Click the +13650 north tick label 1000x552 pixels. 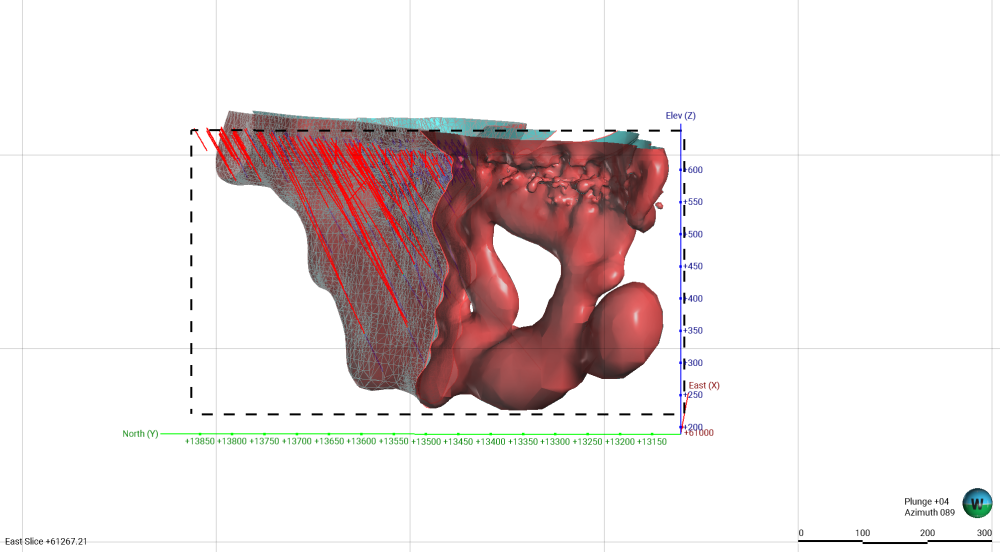coord(329,441)
